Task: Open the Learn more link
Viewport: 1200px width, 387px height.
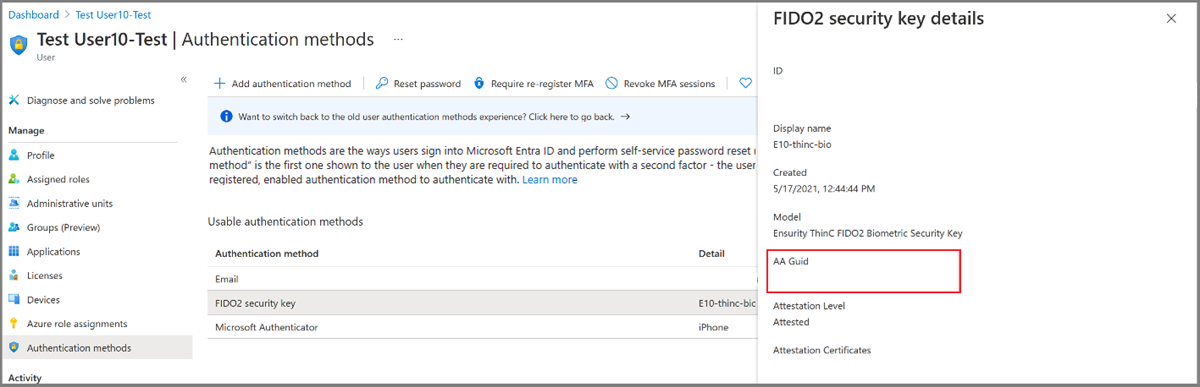Action: click(x=550, y=180)
